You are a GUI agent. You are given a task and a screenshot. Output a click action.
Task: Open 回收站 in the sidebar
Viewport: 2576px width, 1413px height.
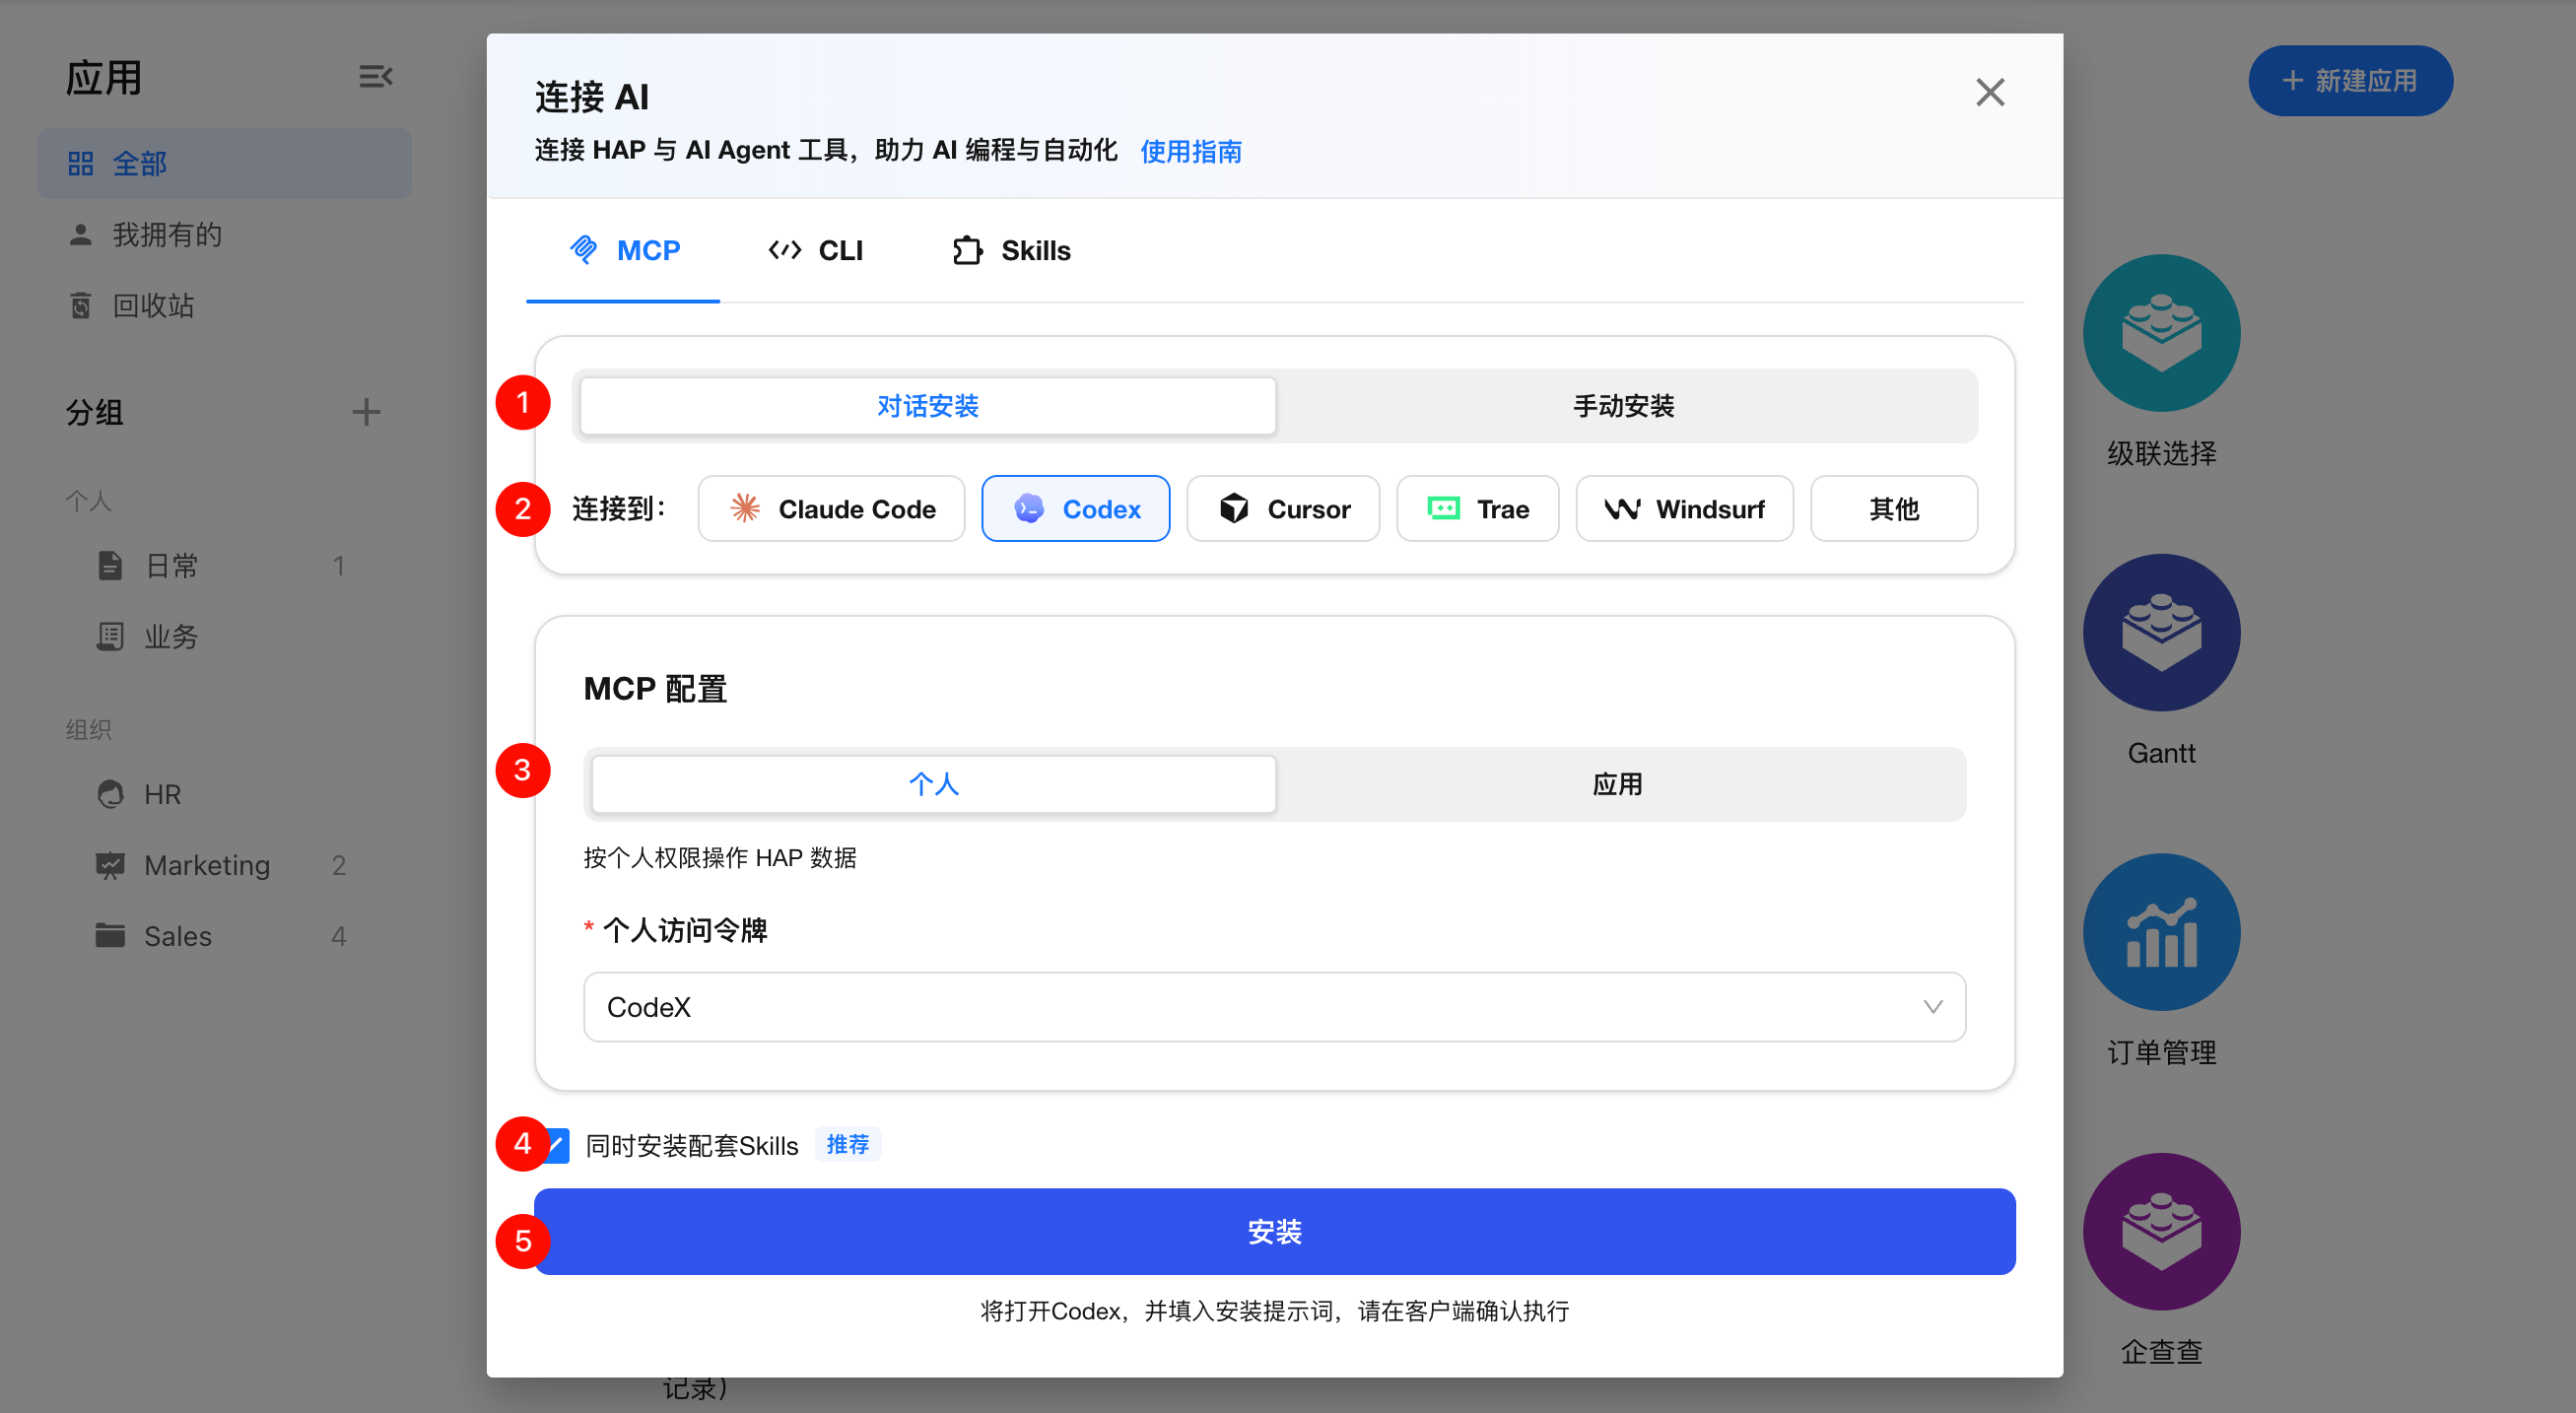225,305
